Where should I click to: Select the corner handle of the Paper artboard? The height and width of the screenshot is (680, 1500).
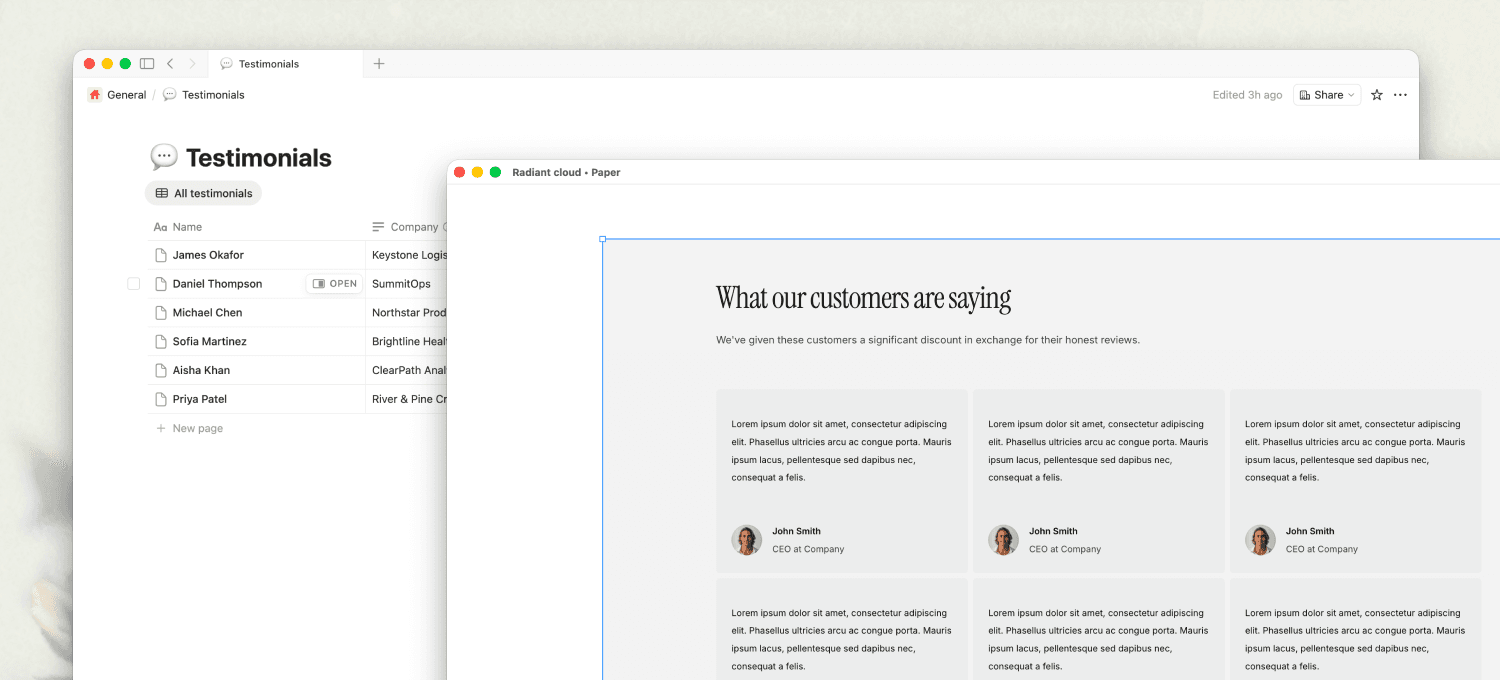(602, 239)
